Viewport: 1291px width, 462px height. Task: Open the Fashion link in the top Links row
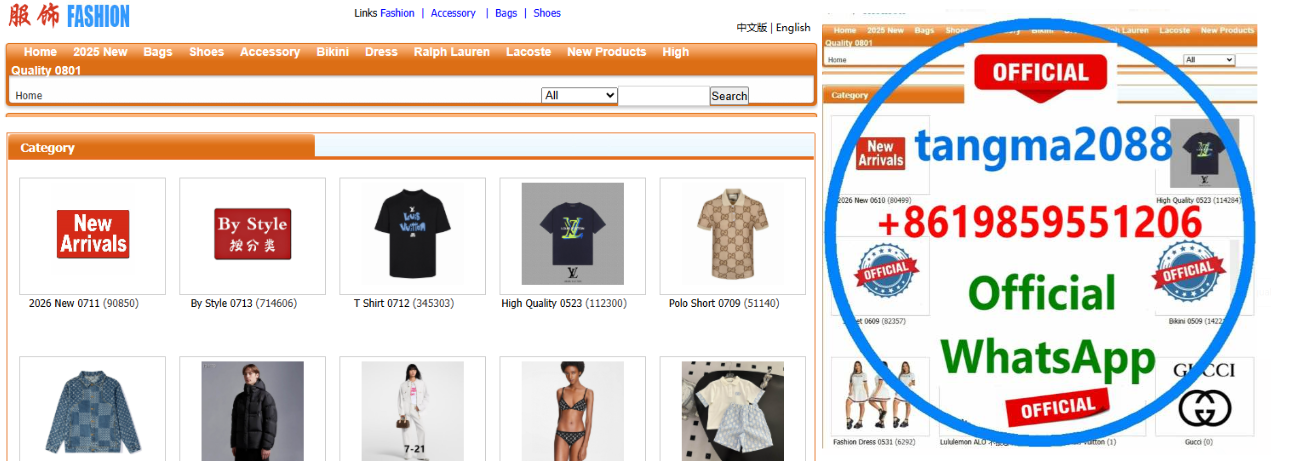397,13
